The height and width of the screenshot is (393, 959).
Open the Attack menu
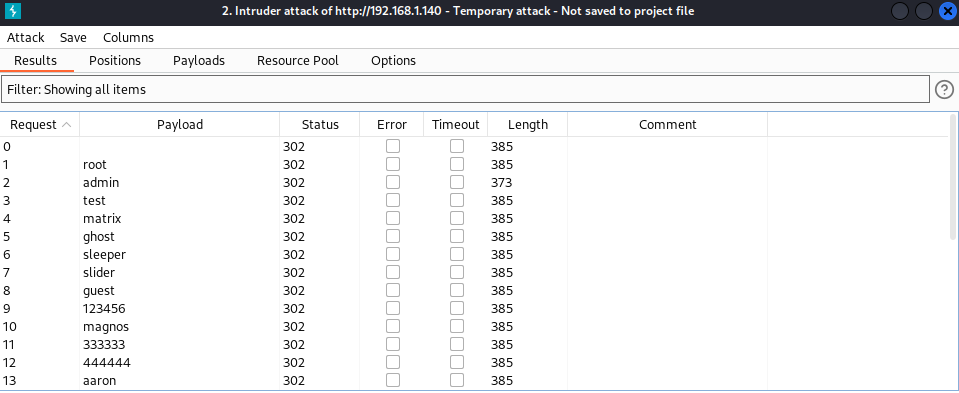point(26,37)
